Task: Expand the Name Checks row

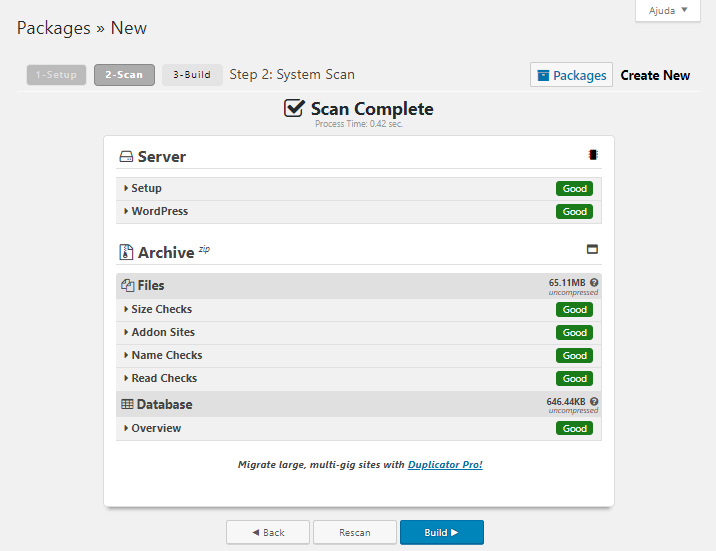Action: click(166, 355)
